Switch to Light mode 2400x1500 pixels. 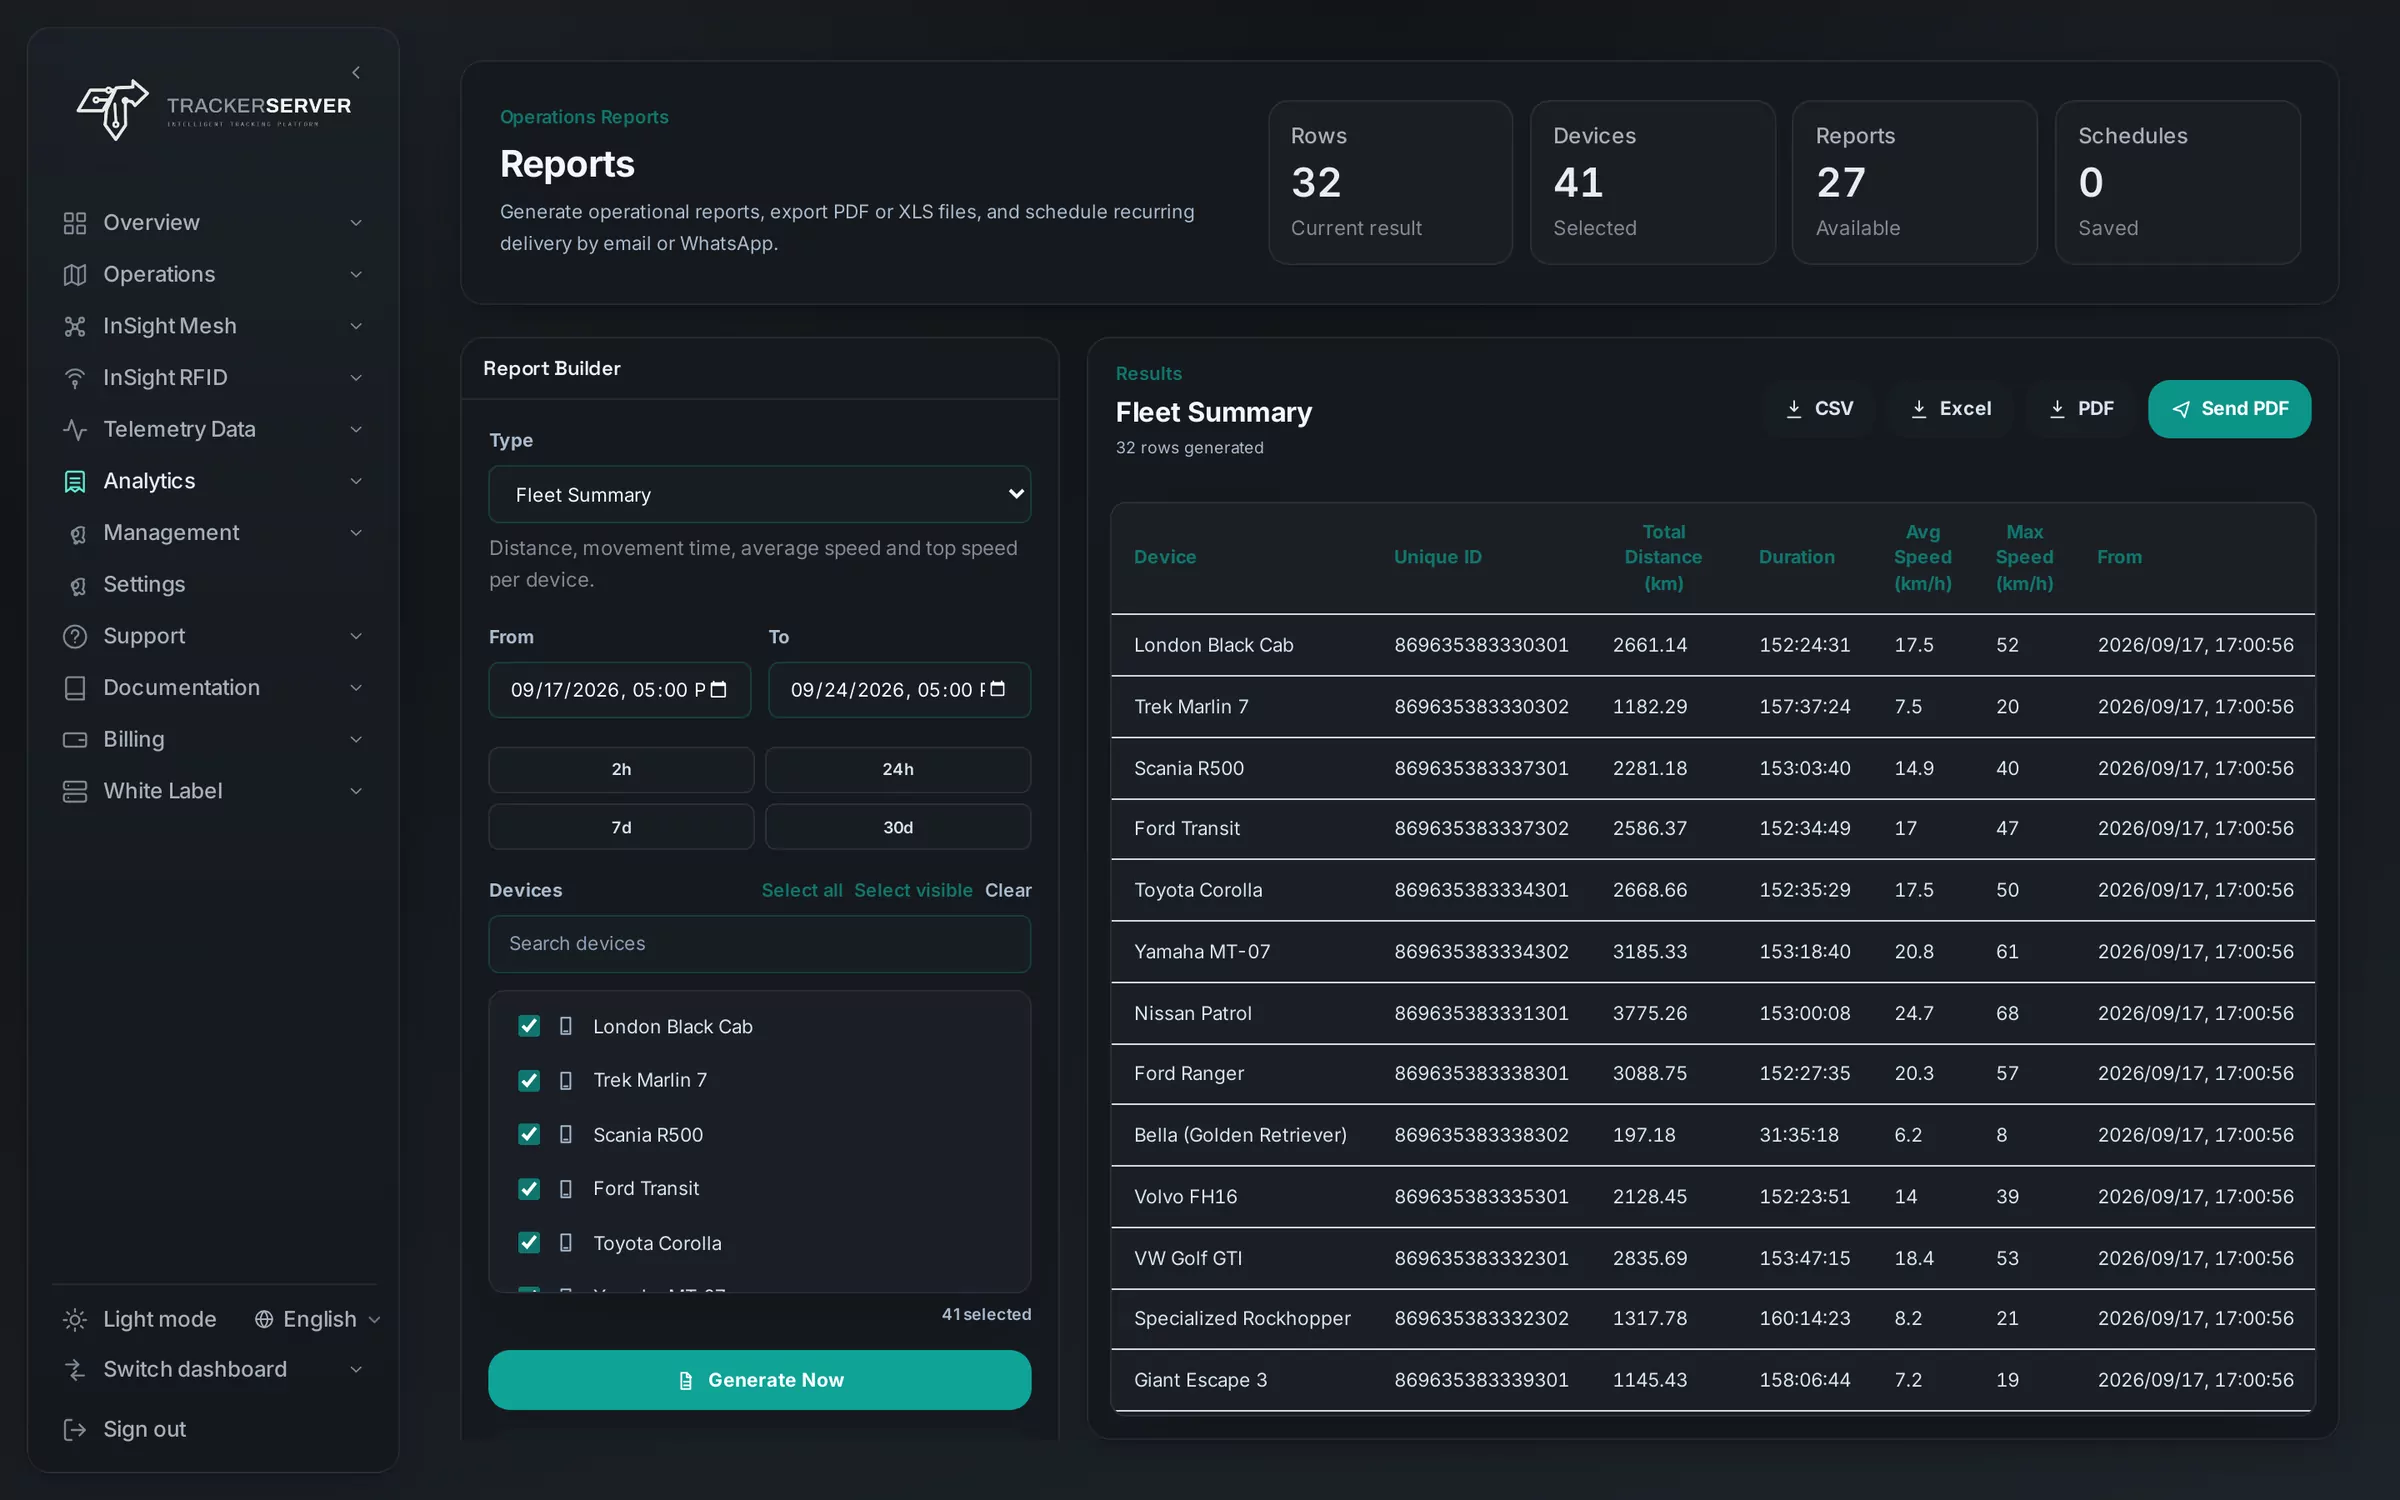point(140,1319)
